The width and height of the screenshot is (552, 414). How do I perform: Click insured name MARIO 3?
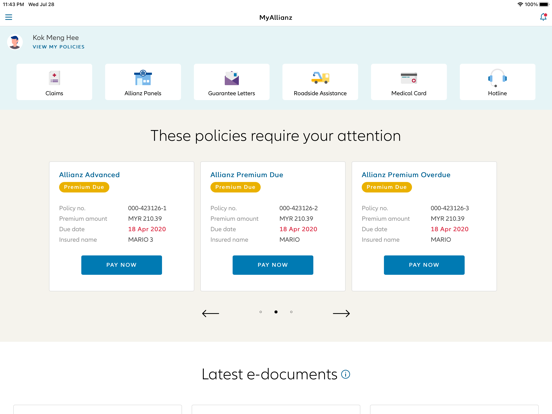tap(140, 239)
